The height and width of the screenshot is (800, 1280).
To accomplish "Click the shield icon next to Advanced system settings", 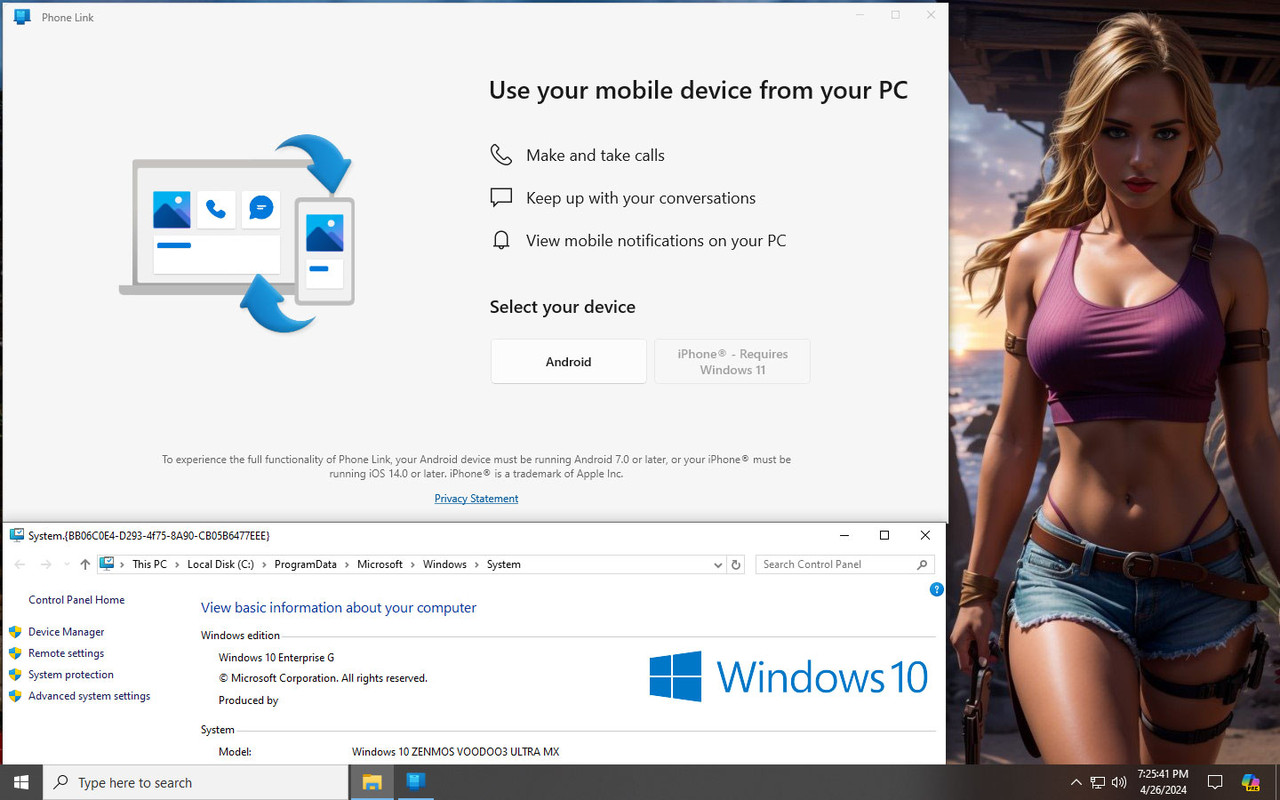I will (x=15, y=696).
